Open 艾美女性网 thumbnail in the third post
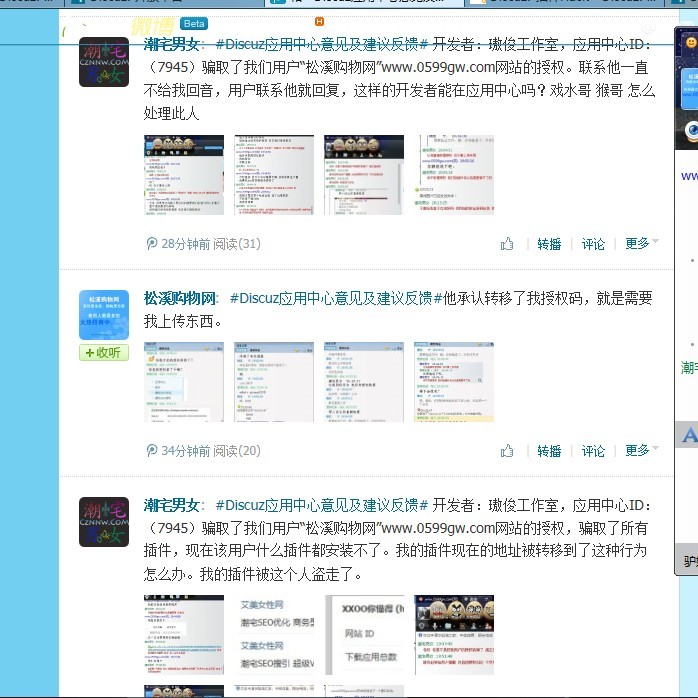Viewport: 698px width, 698px height. [x=274, y=635]
